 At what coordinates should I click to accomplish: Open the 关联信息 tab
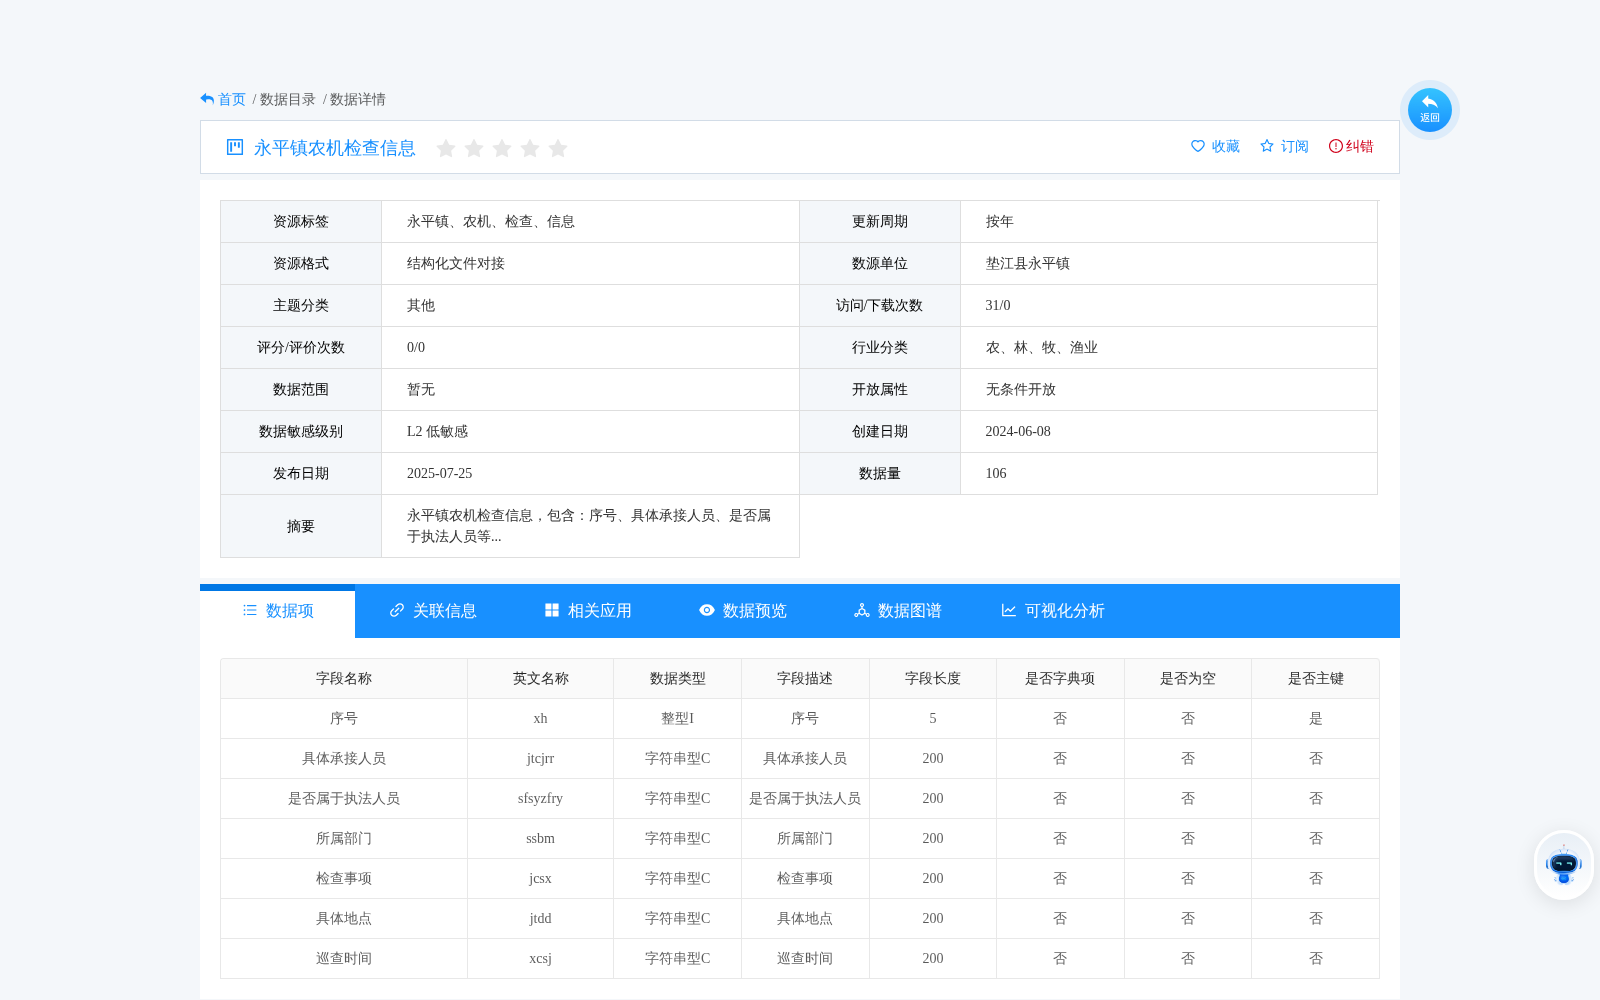click(433, 611)
